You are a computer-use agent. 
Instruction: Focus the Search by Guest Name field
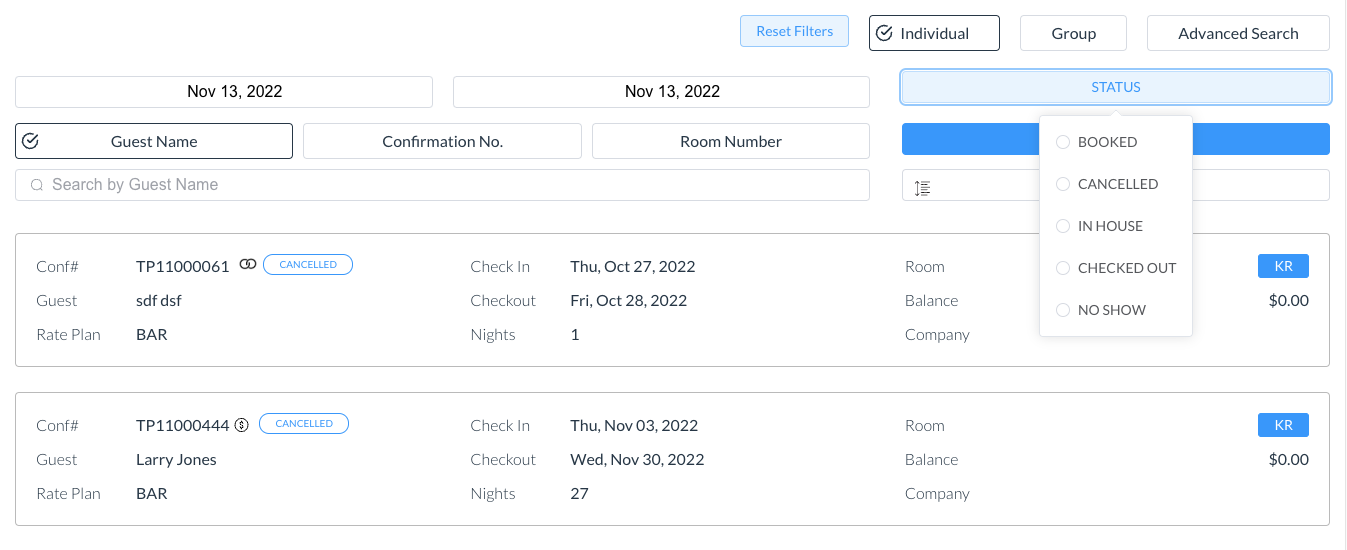pos(450,185)
